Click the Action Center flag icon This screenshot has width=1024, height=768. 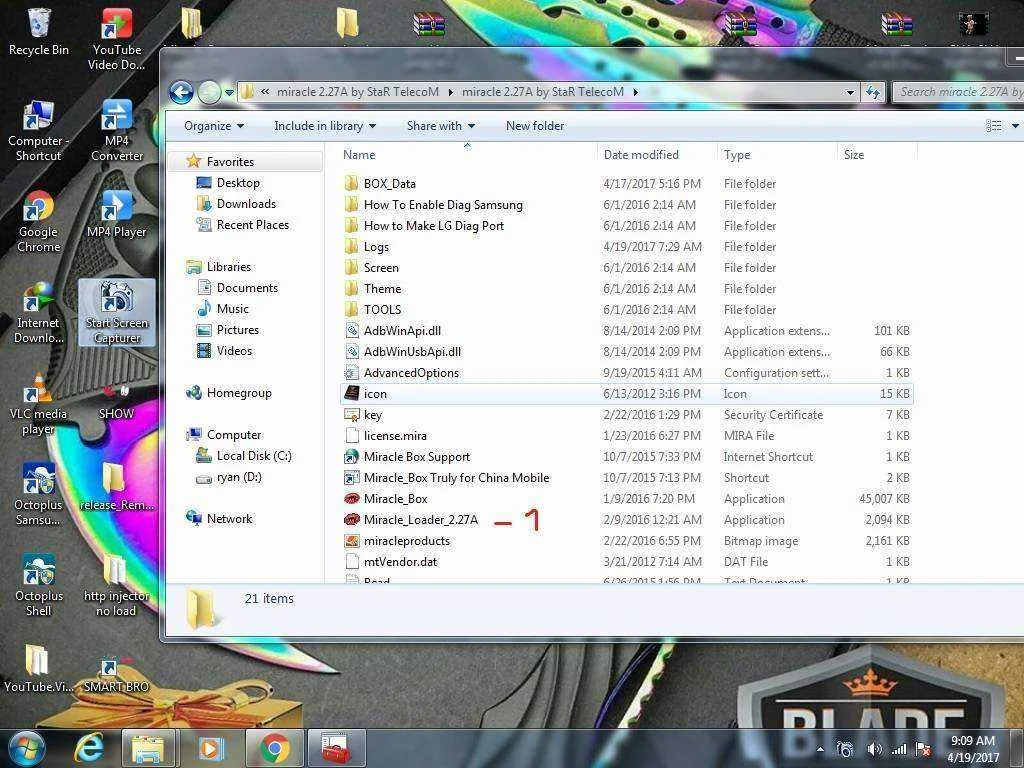point(923,749)
